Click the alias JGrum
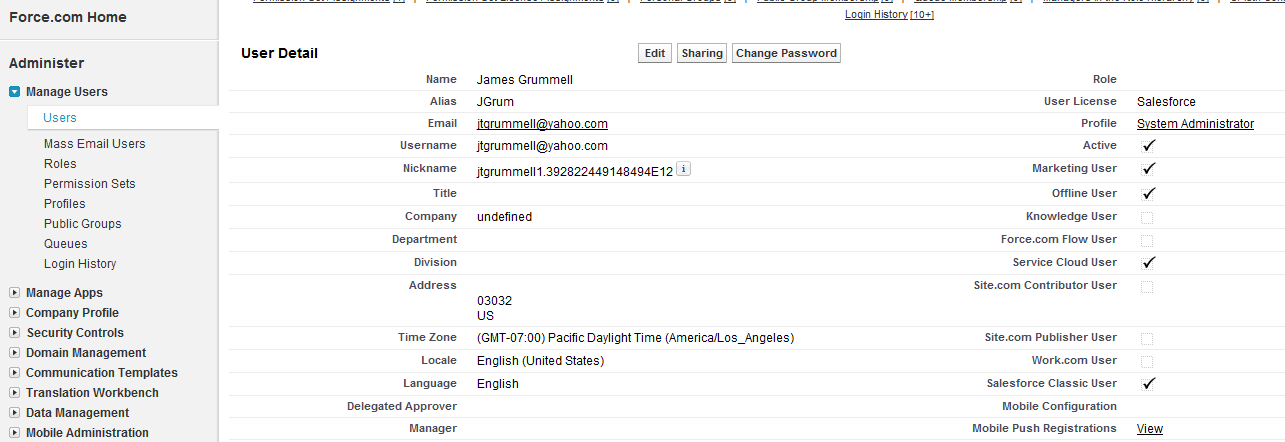The width and height of the screenshot is (1285, 442). click(x=495, y=102)
